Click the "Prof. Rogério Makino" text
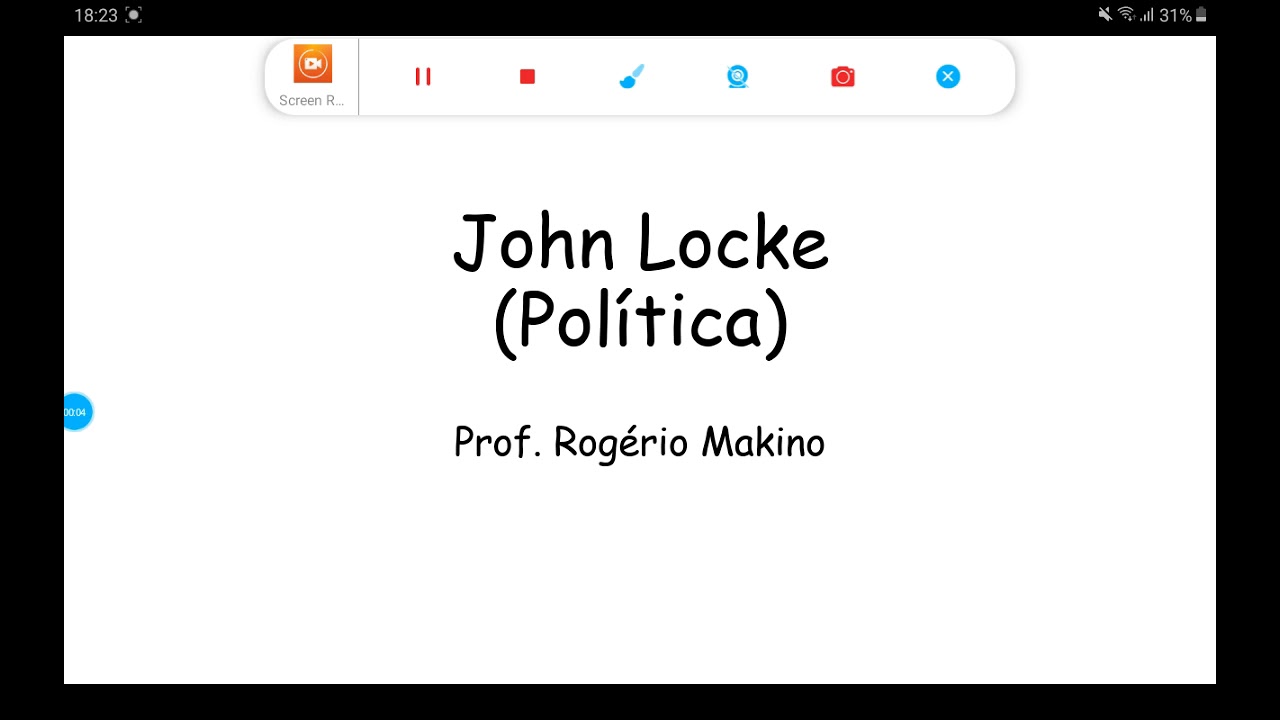Viewport: 1280px width, 720px height. (x=639, y=442)
